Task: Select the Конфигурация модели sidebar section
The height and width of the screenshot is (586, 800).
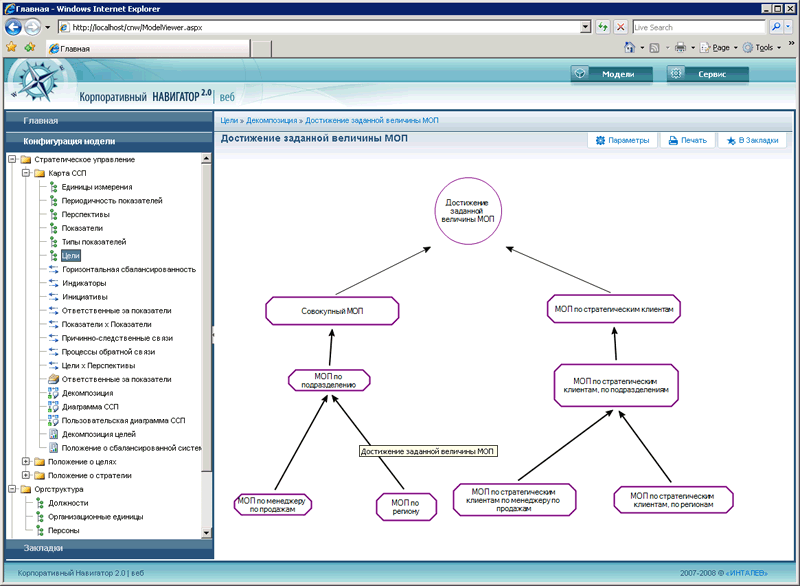Action: 109,141
